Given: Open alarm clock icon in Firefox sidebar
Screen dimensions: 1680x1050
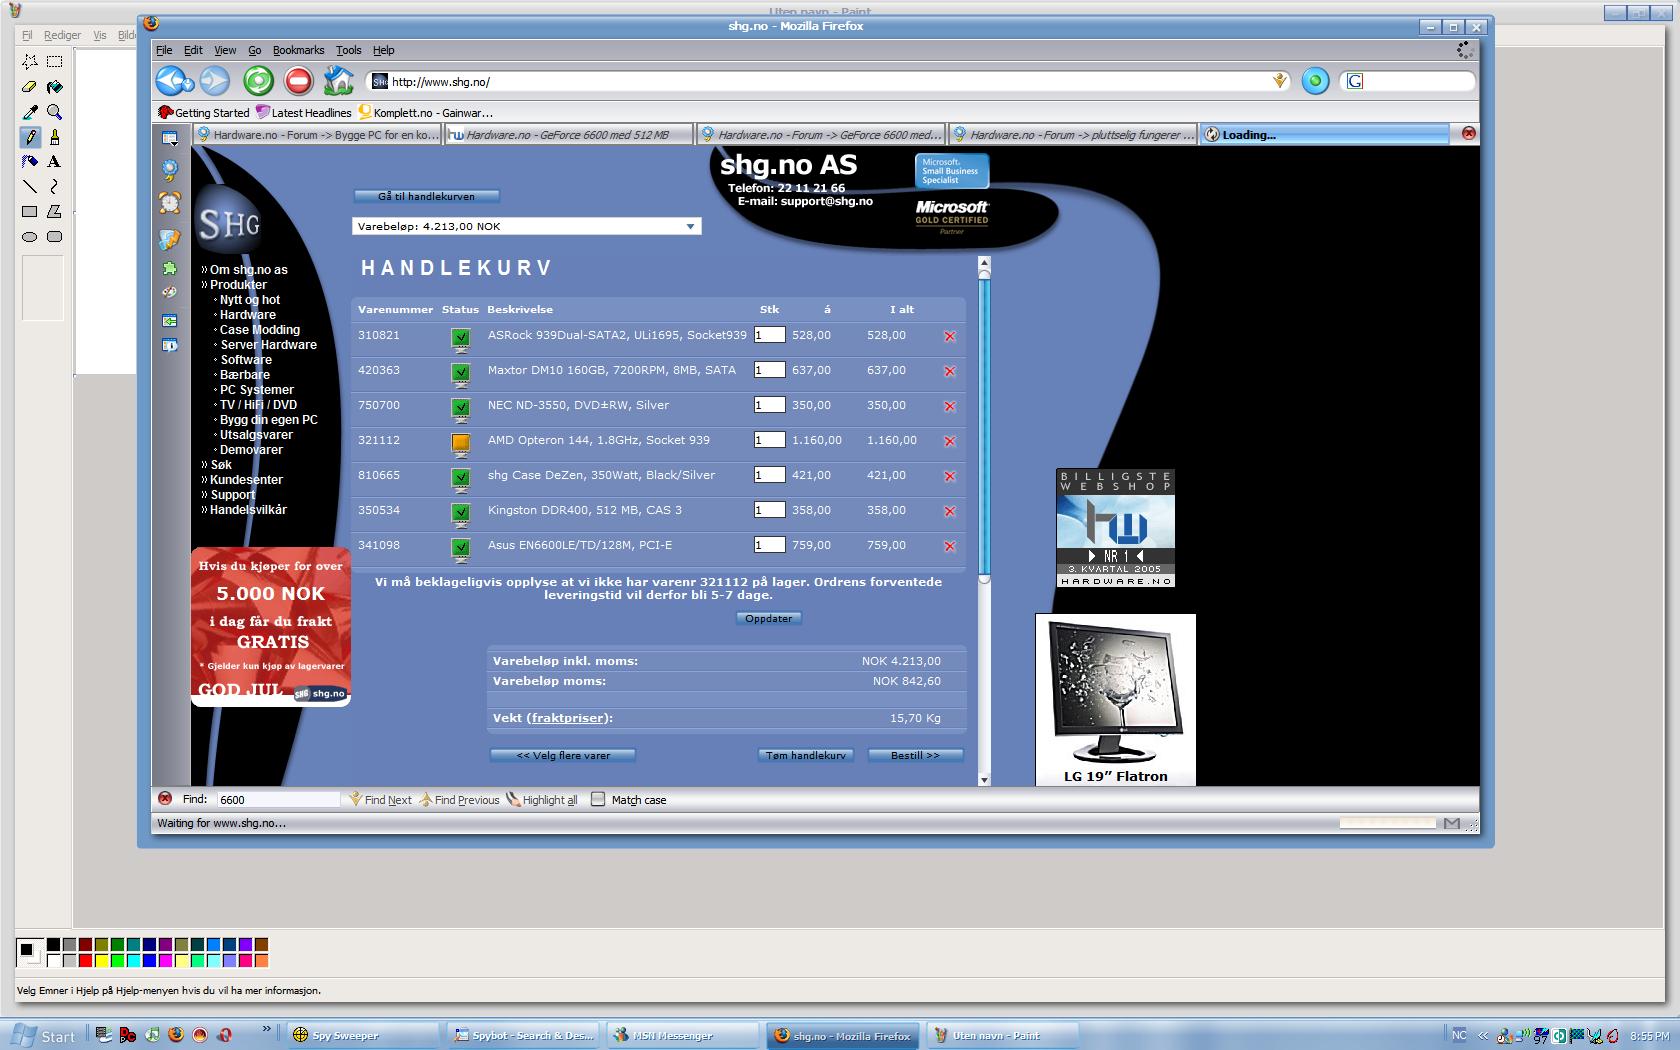Looking at the screenshot, I should coord(170,203).
